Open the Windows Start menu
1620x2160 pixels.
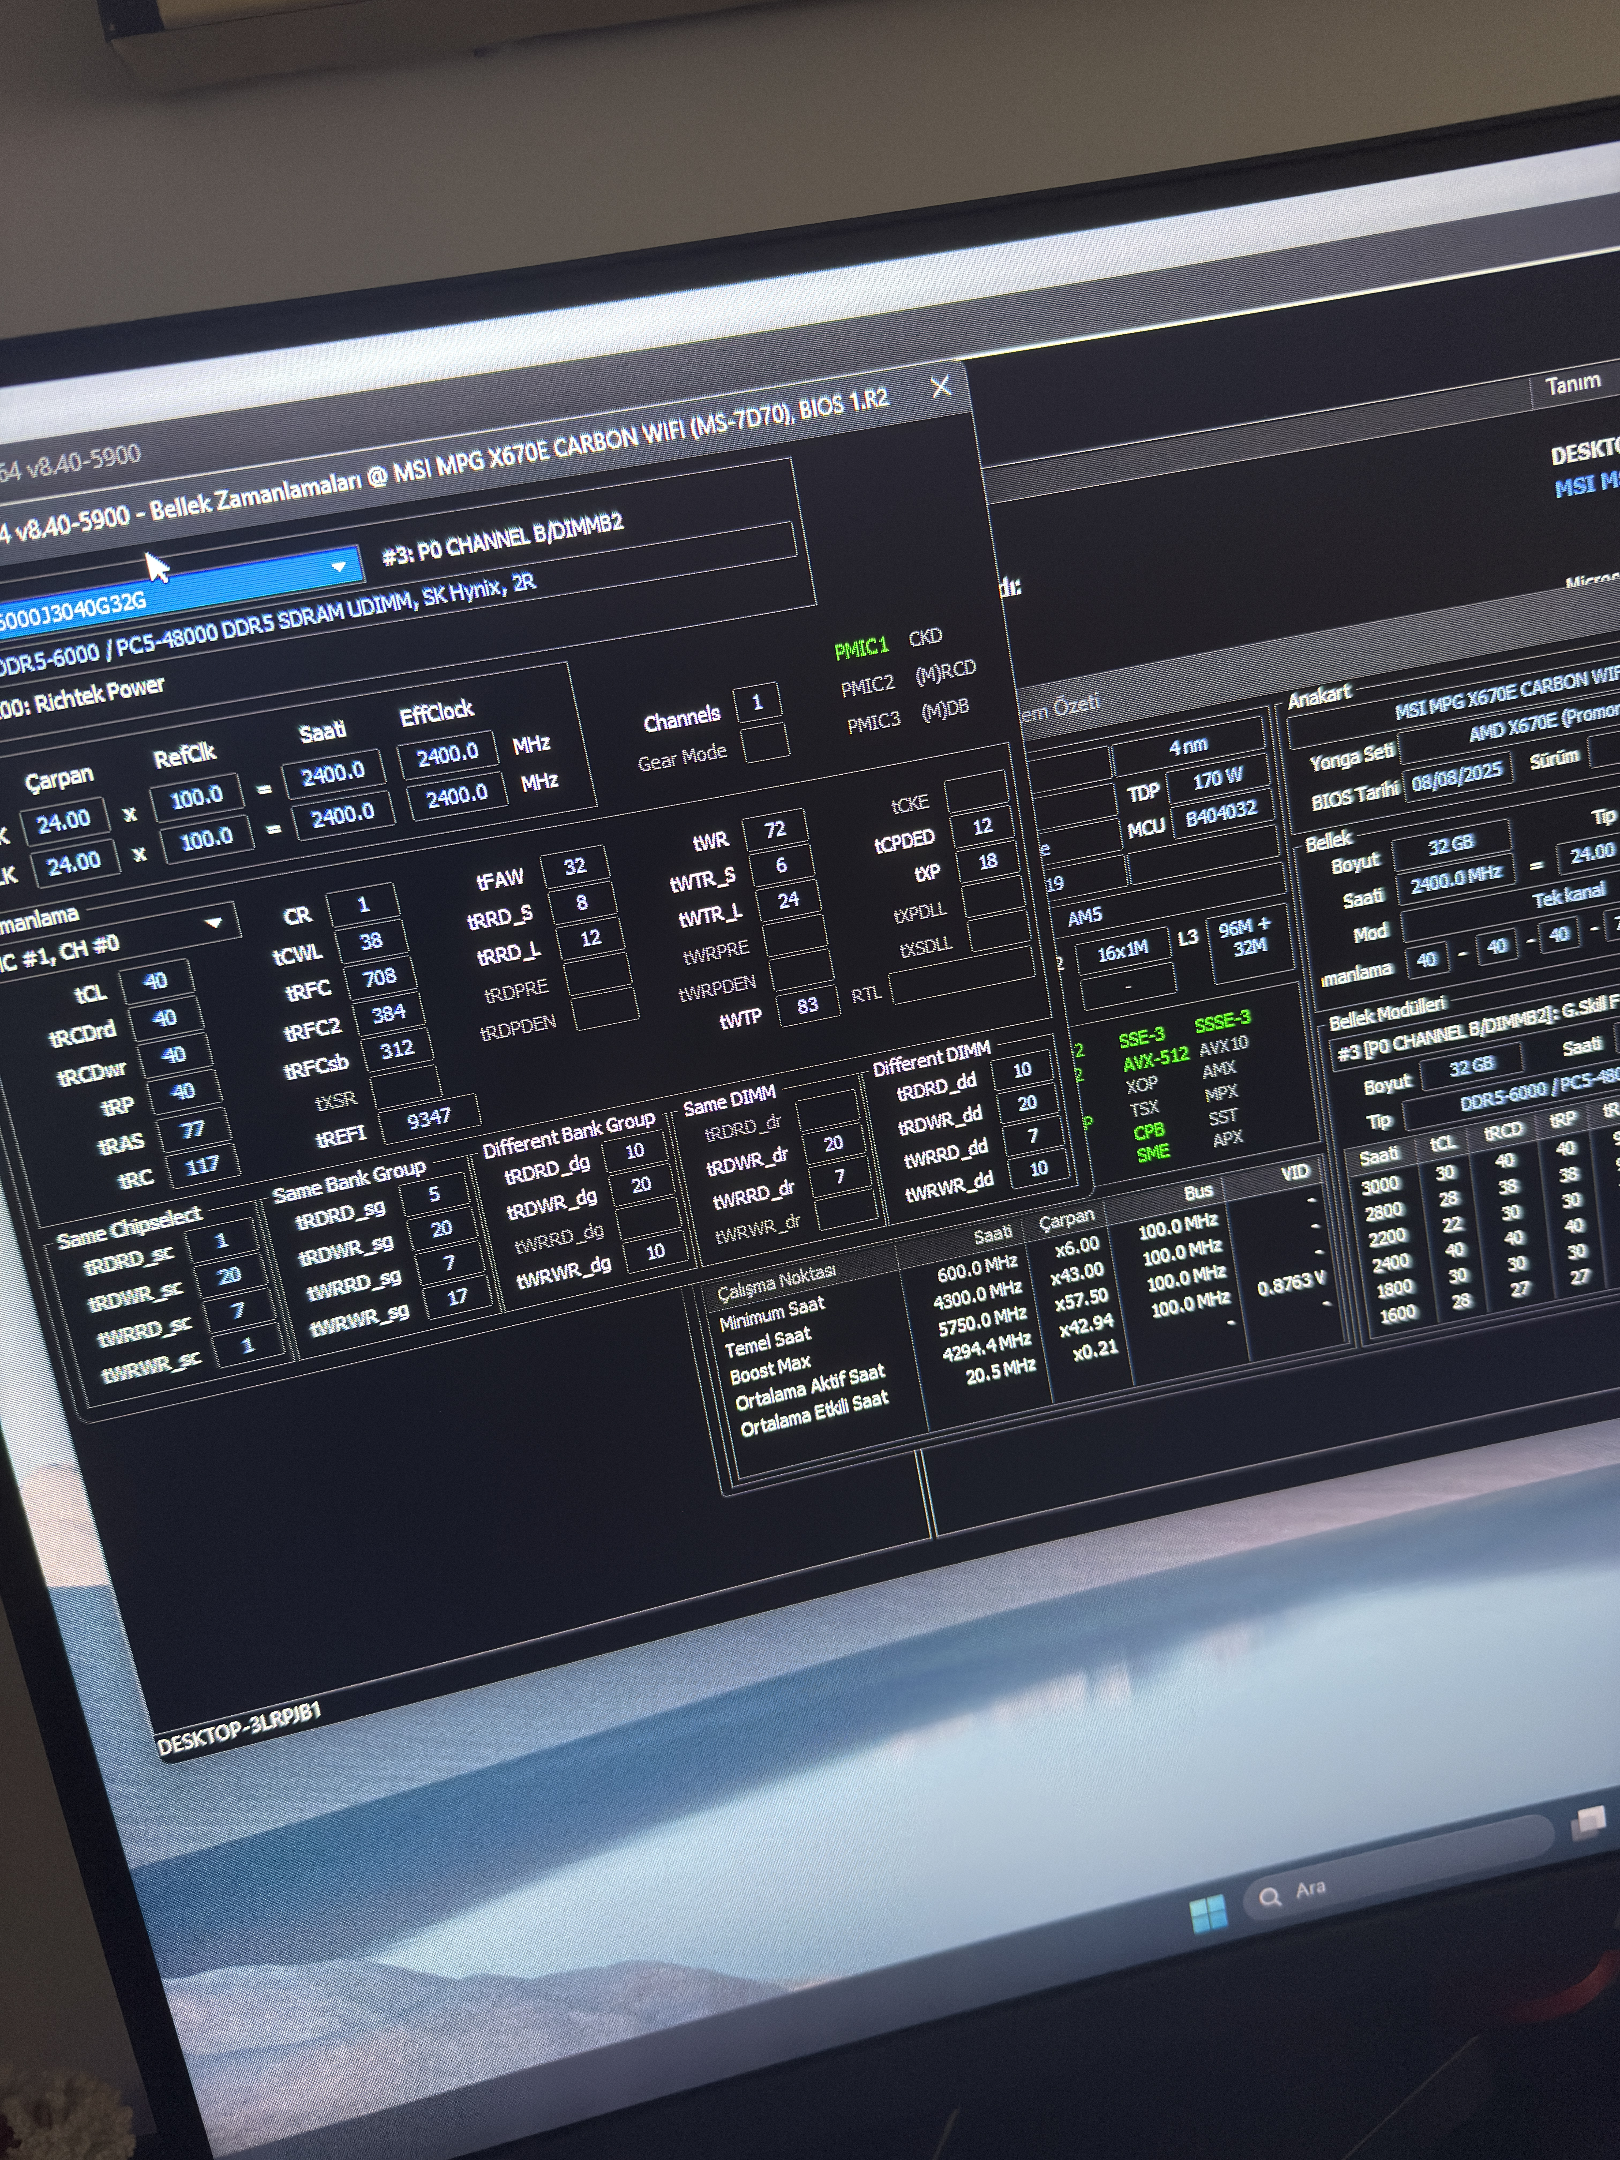coord(1208,1913)
